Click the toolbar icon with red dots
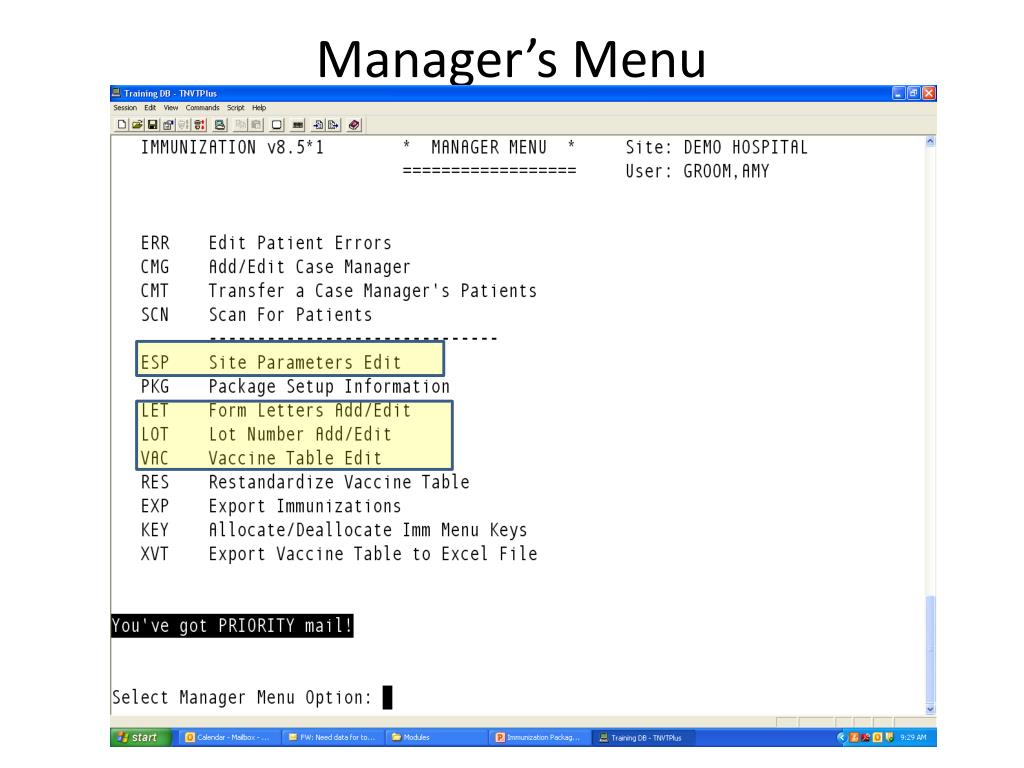Image resolution: width=1024 pixels, height=768 pixels. (199, 125)
